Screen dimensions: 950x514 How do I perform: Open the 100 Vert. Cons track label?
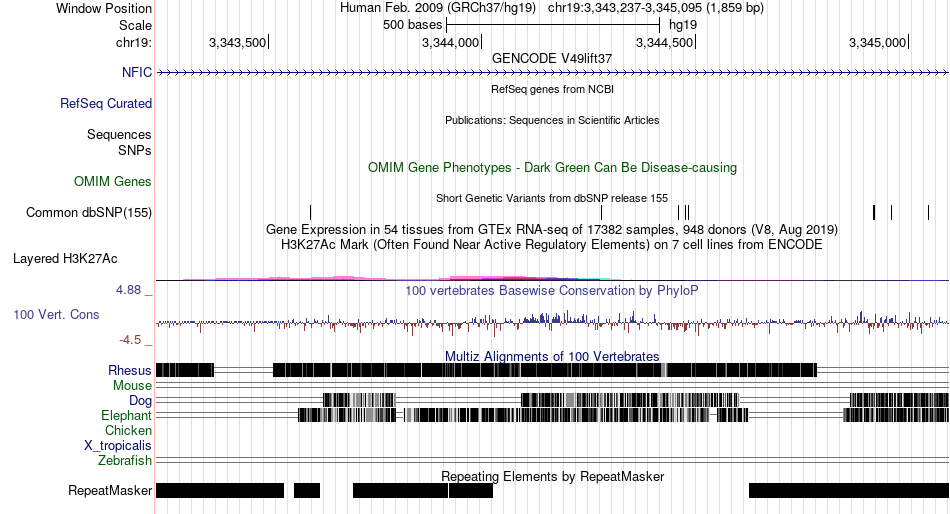(56, 315)
